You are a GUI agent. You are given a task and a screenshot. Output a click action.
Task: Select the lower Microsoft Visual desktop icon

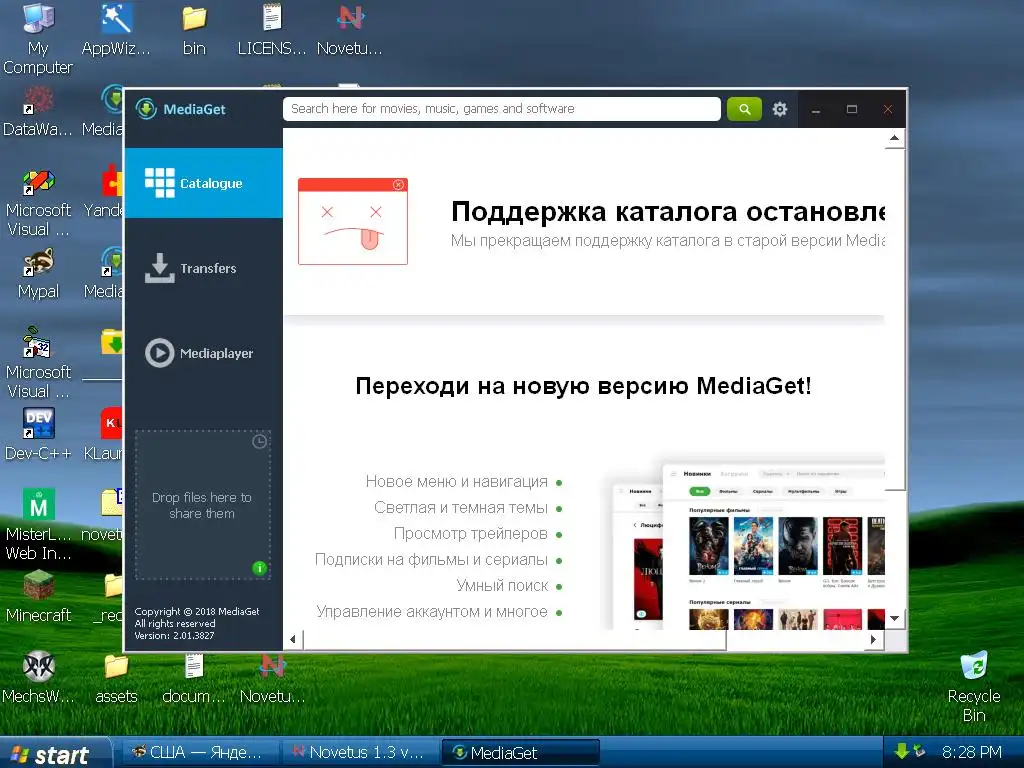38,364
